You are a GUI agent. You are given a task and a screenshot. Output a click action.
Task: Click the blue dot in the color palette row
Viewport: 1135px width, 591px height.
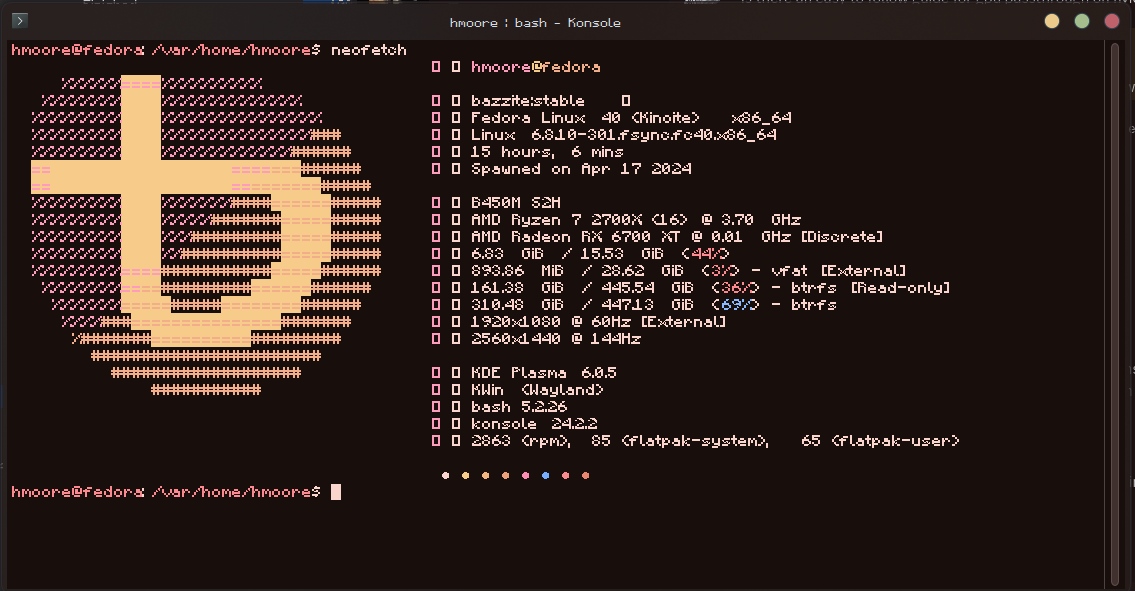point(546,476)
